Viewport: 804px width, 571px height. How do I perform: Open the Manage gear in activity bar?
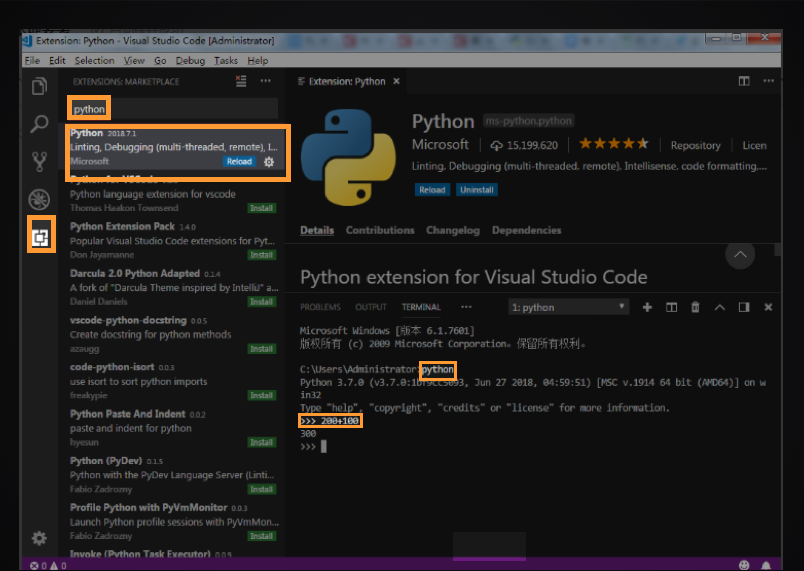coord(39,538)
